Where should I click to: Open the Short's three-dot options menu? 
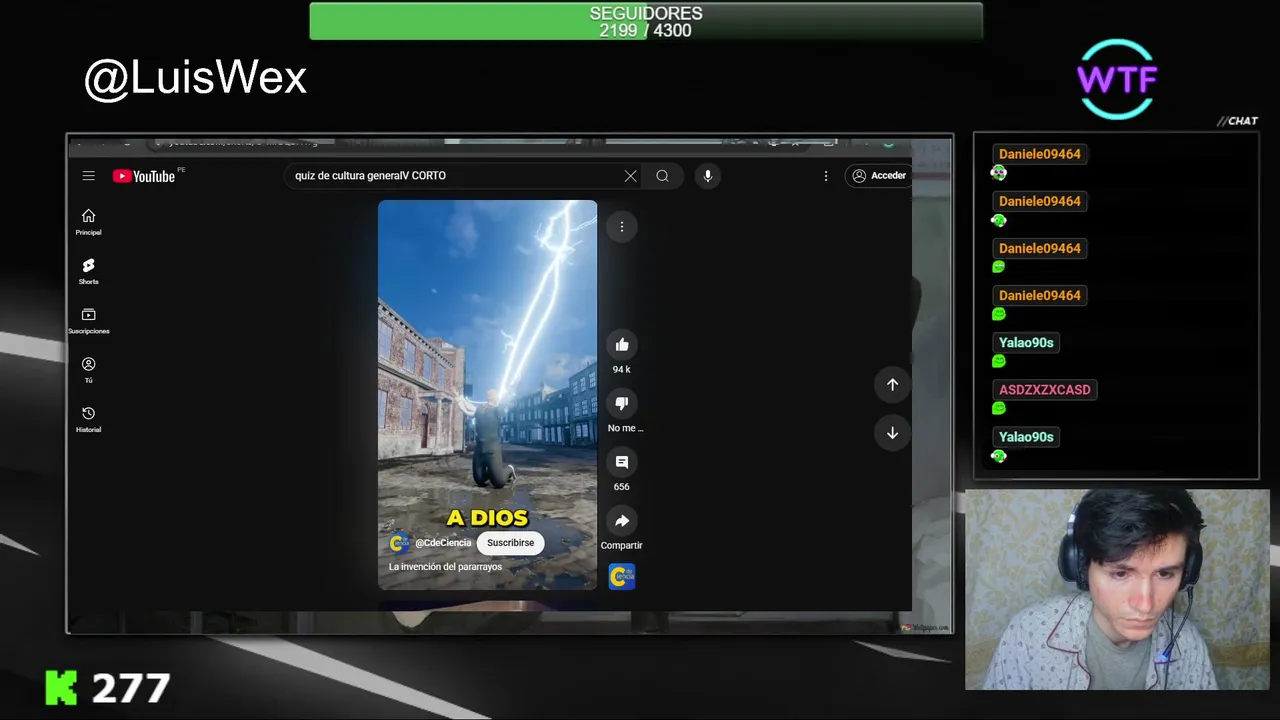(622, 227)
